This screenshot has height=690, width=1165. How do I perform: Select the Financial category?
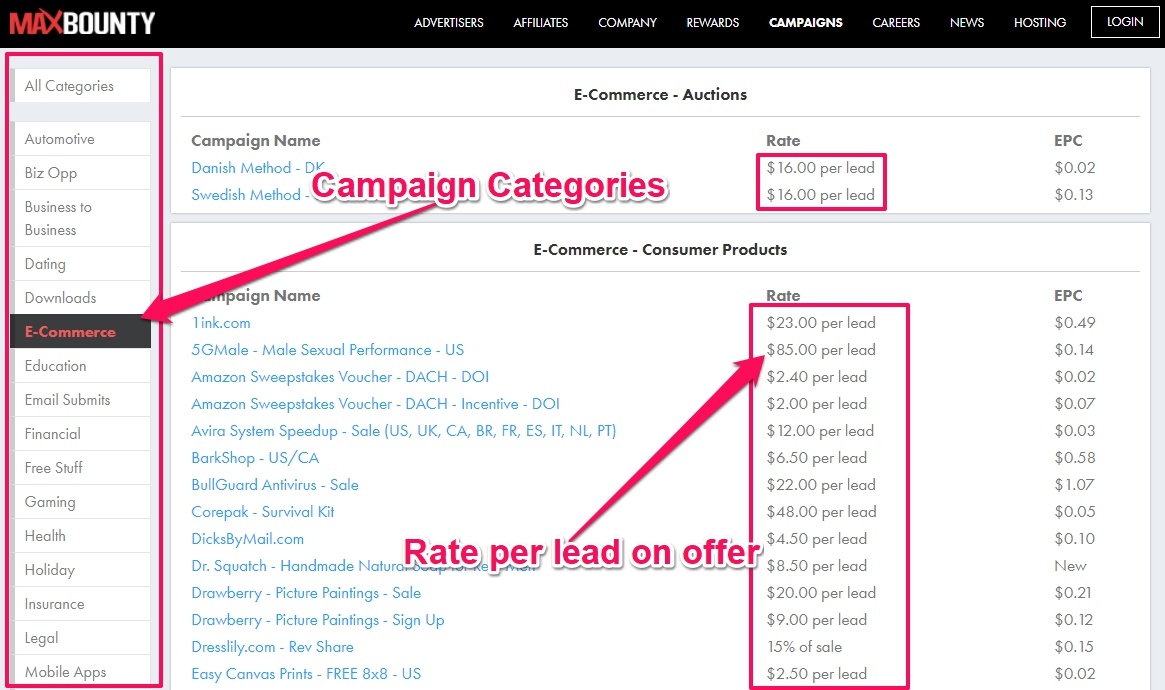82,434
